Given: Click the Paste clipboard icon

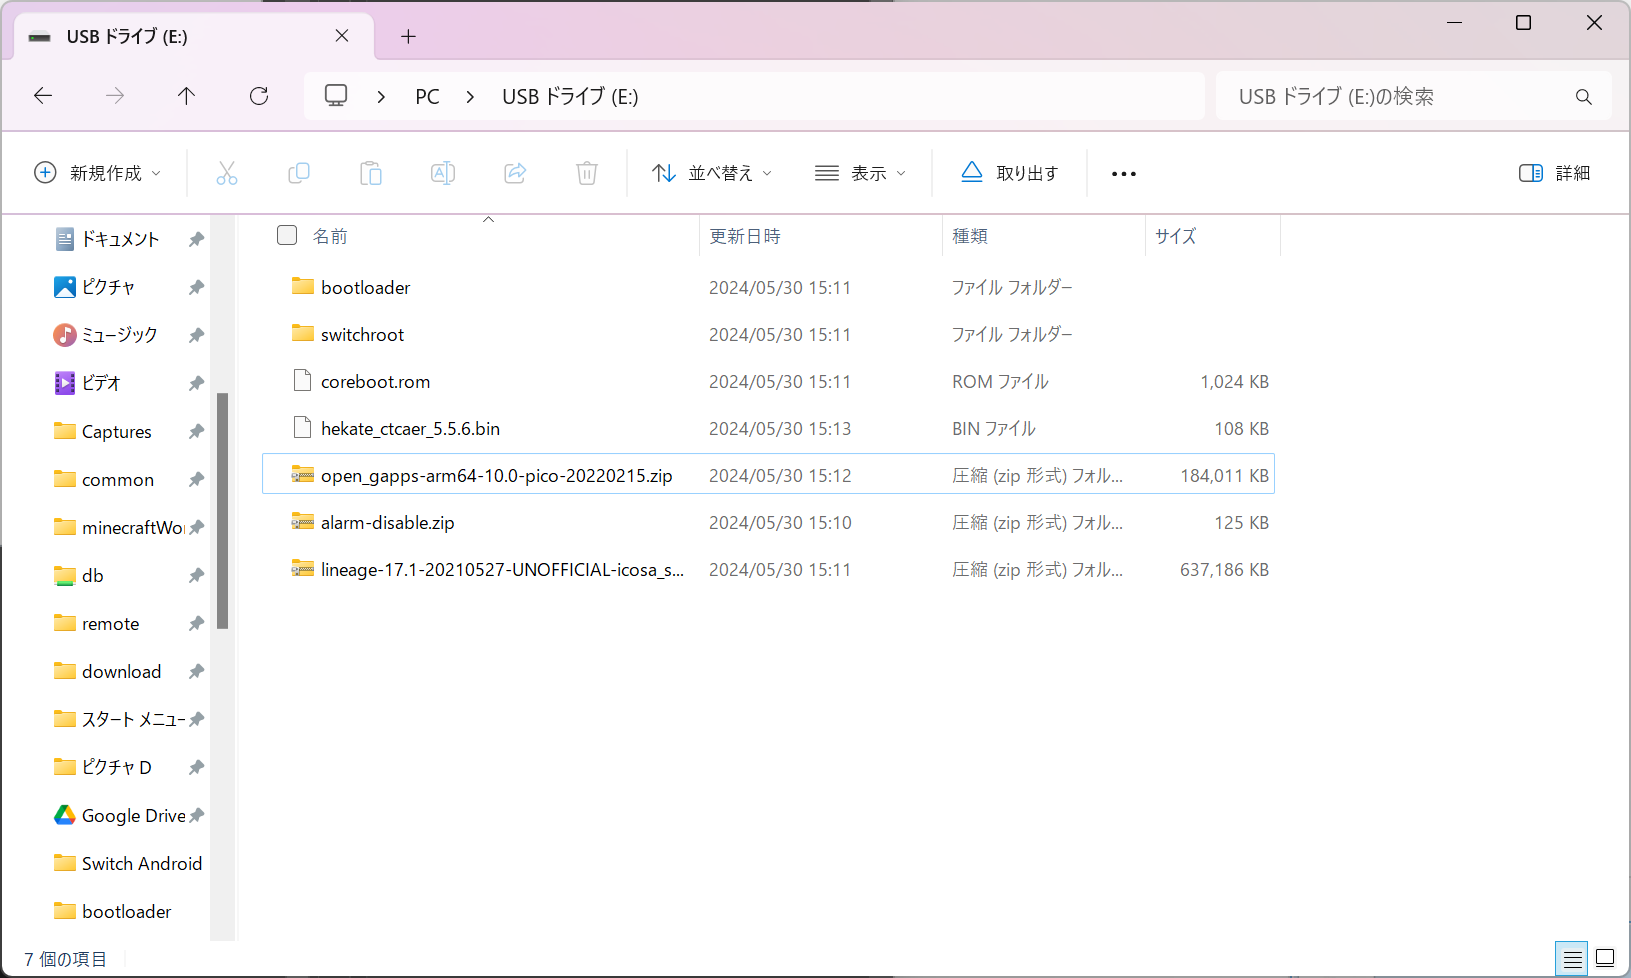Looking at the screenshot, I should click(371, 173).
